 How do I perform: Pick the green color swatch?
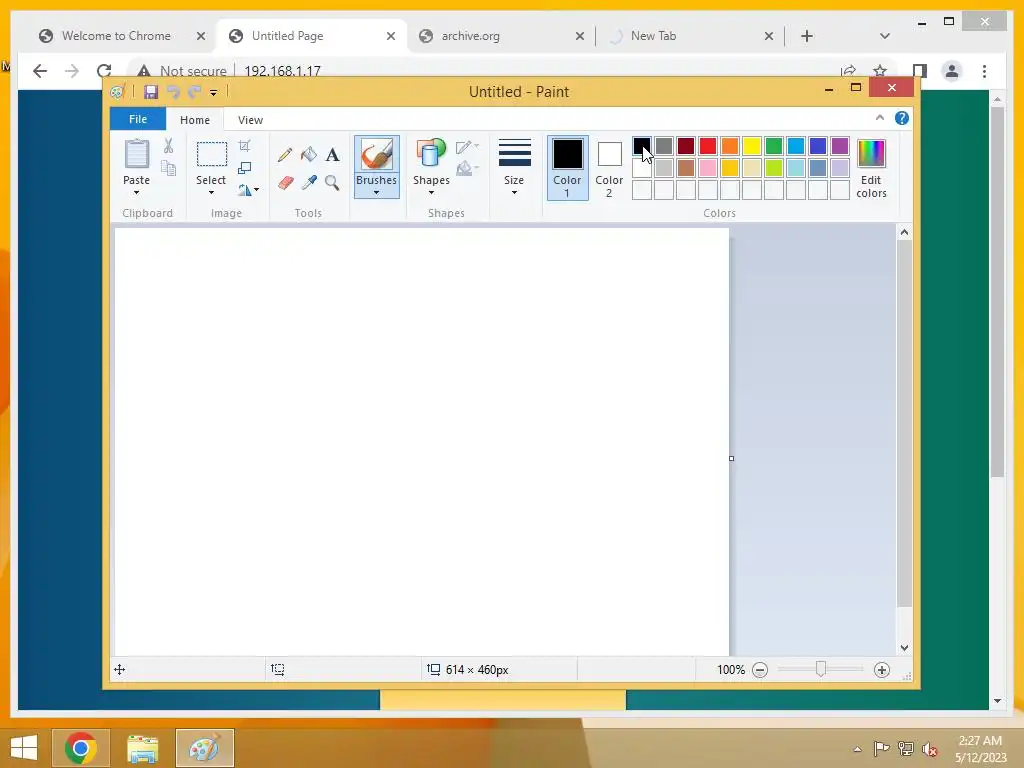[x=774, y=146]
